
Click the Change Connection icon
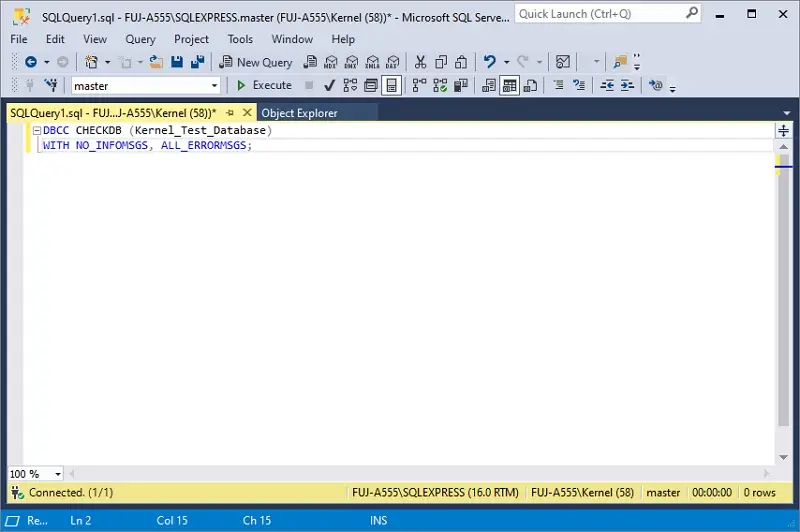(x=51, y=85)
